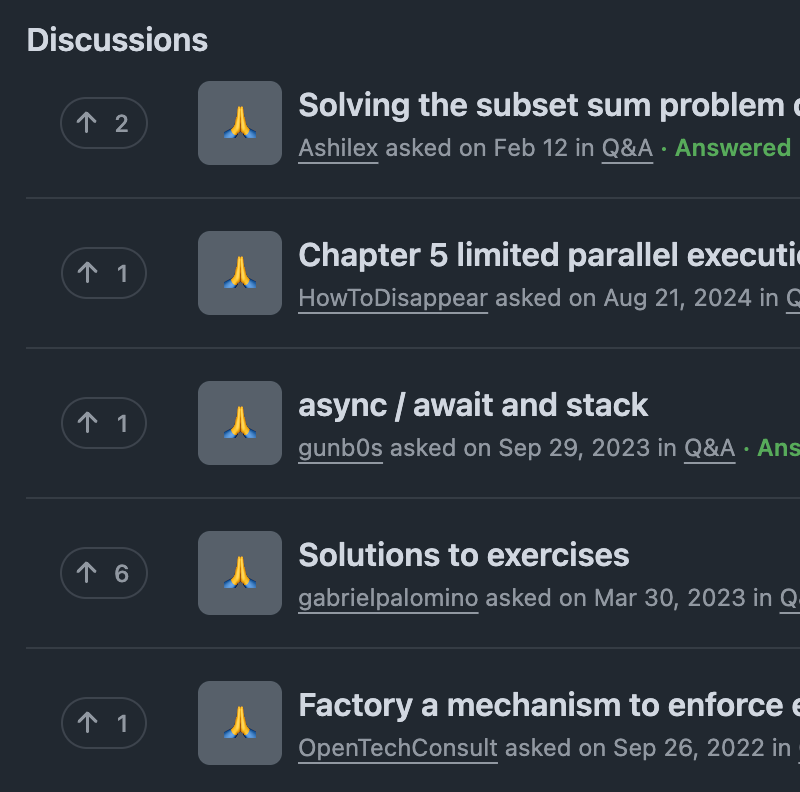Click the prayer-hands icon for async / await discussion

click(239, 423)
